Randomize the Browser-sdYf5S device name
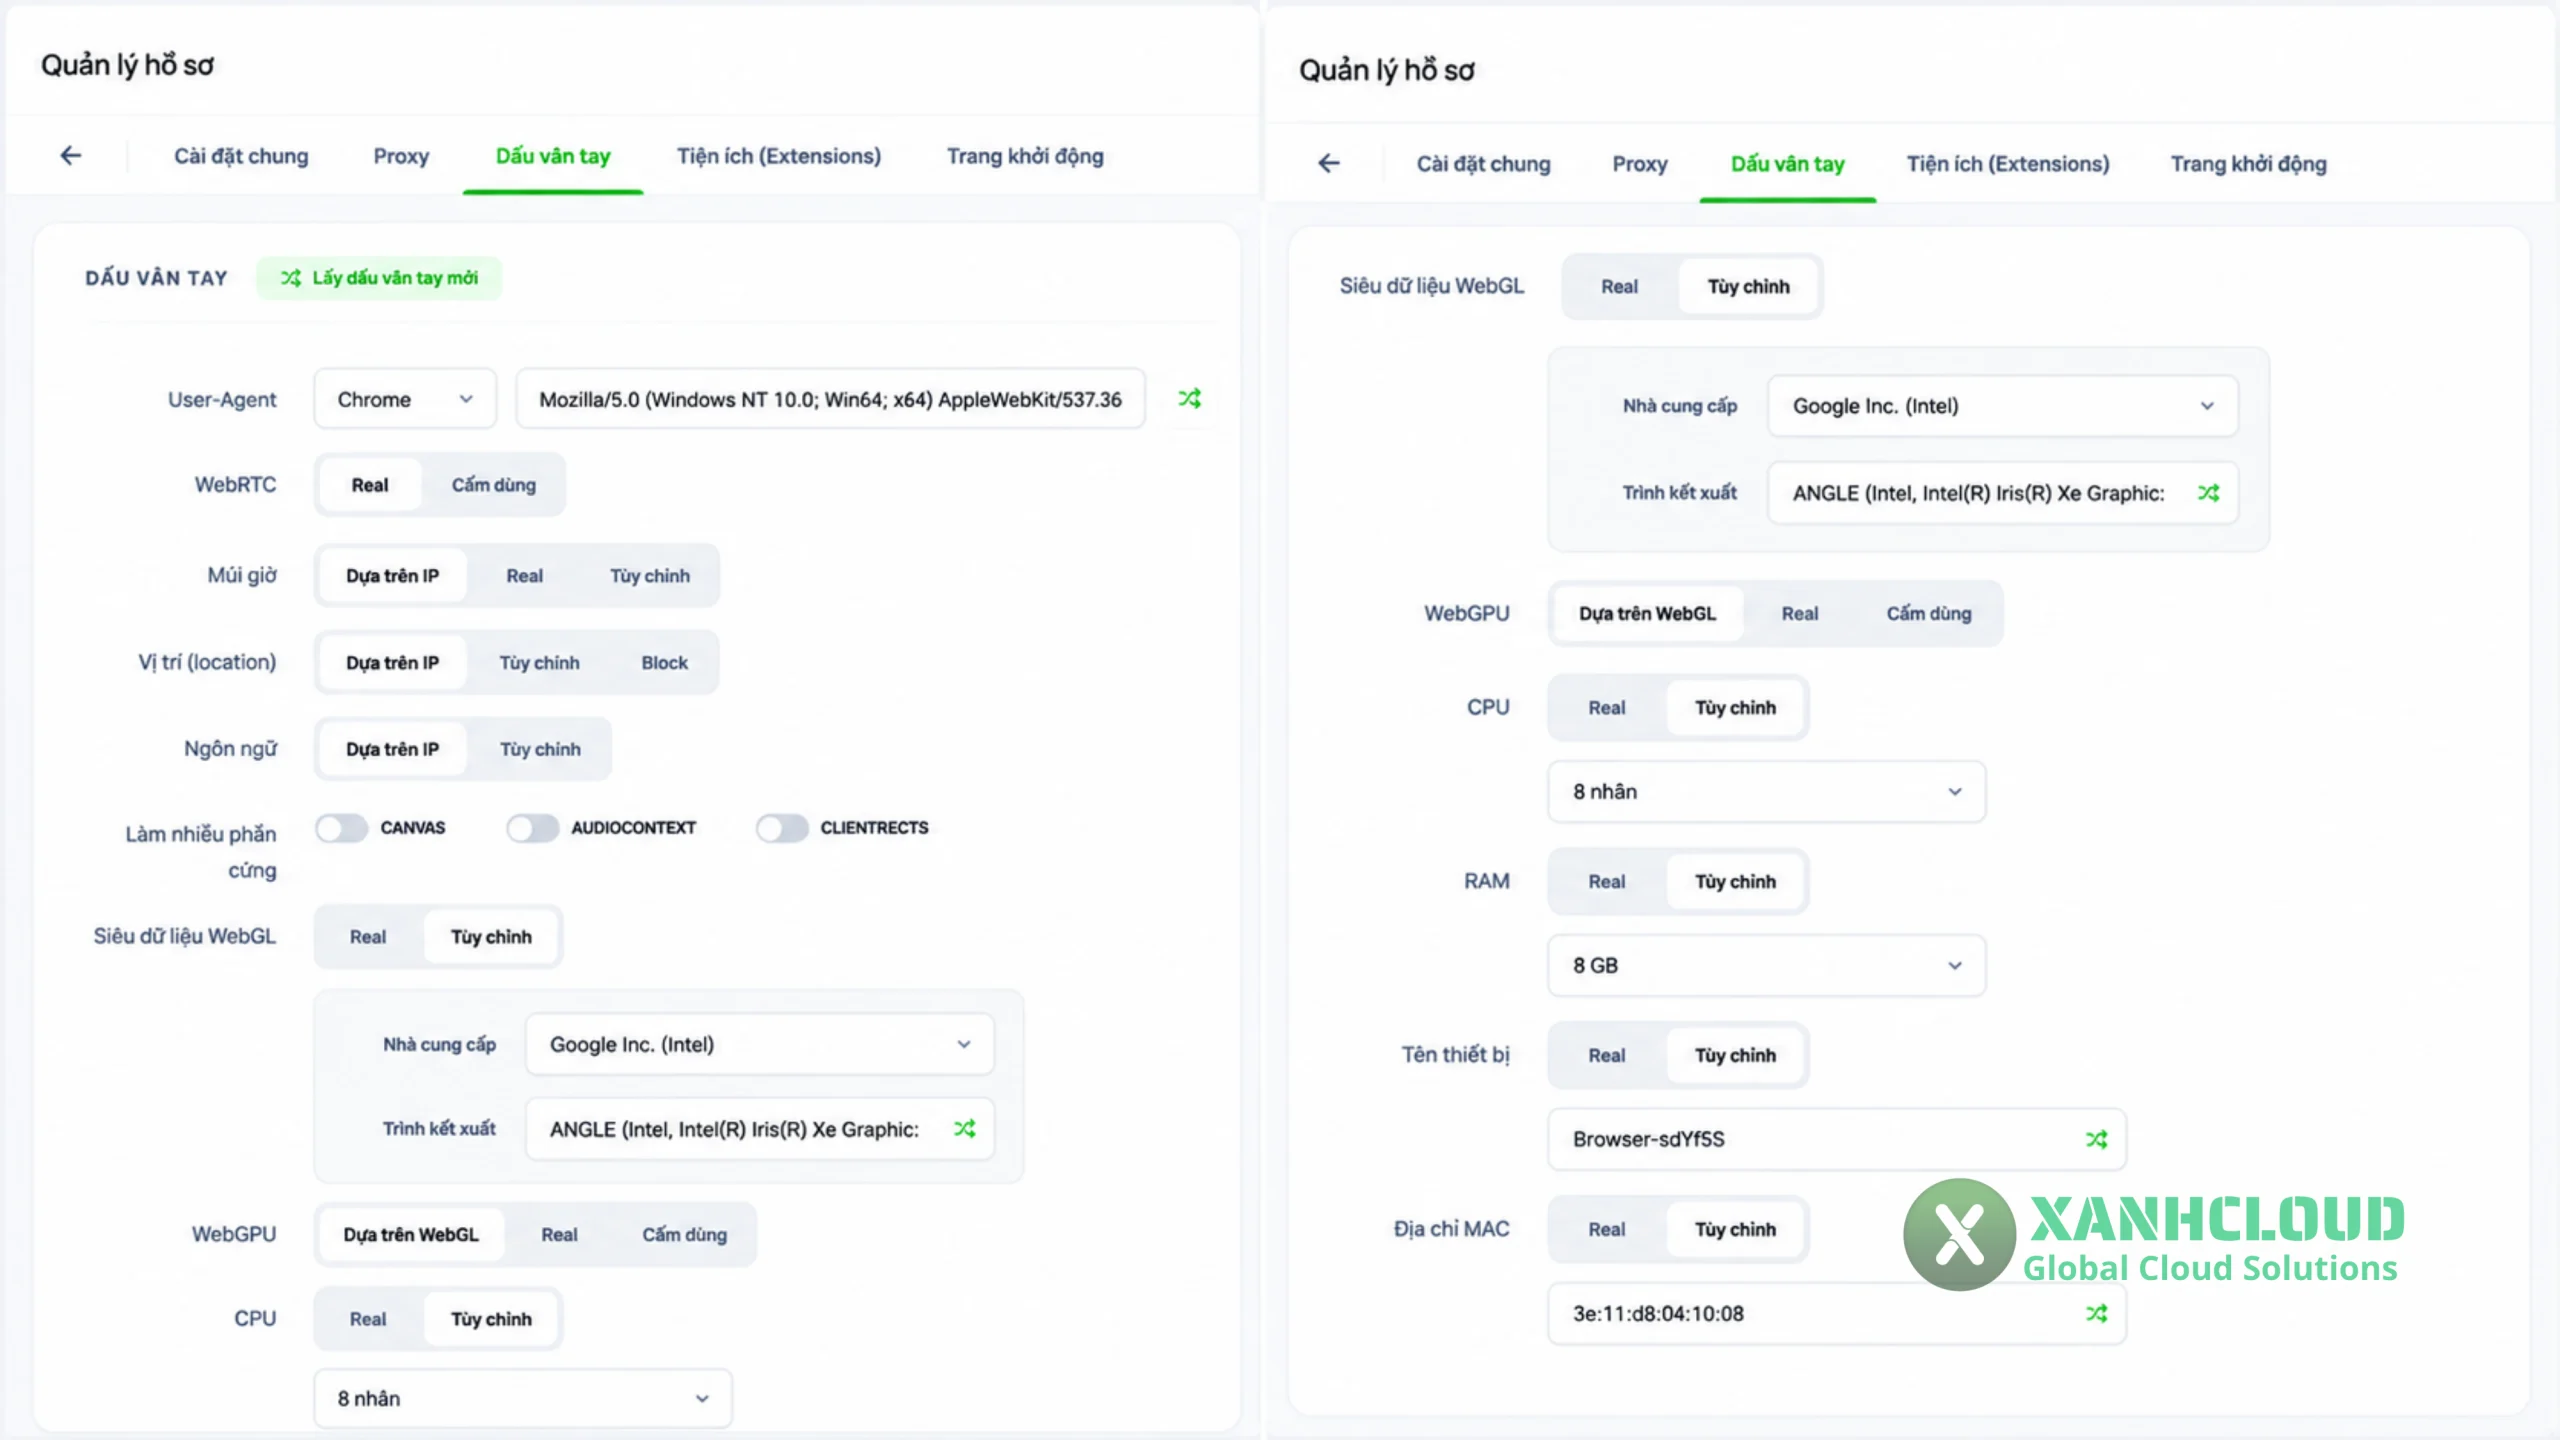 point(2097,1139)
